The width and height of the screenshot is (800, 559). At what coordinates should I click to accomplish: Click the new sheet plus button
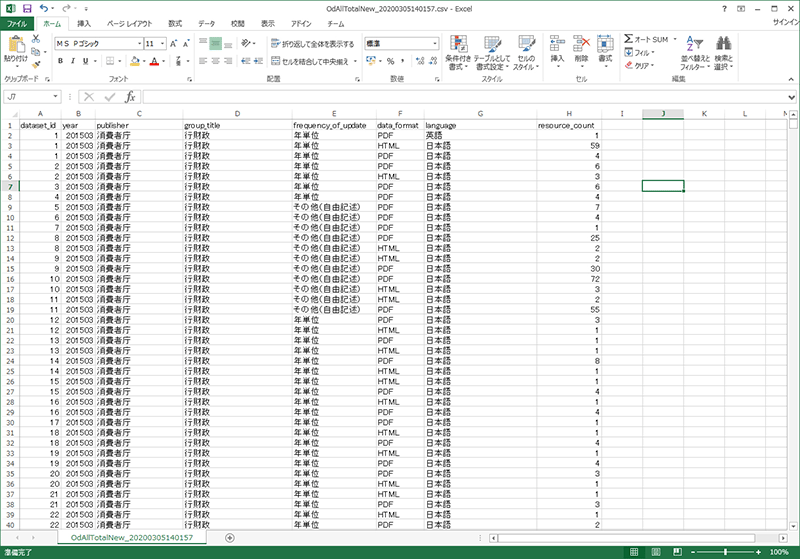(230, 538)
